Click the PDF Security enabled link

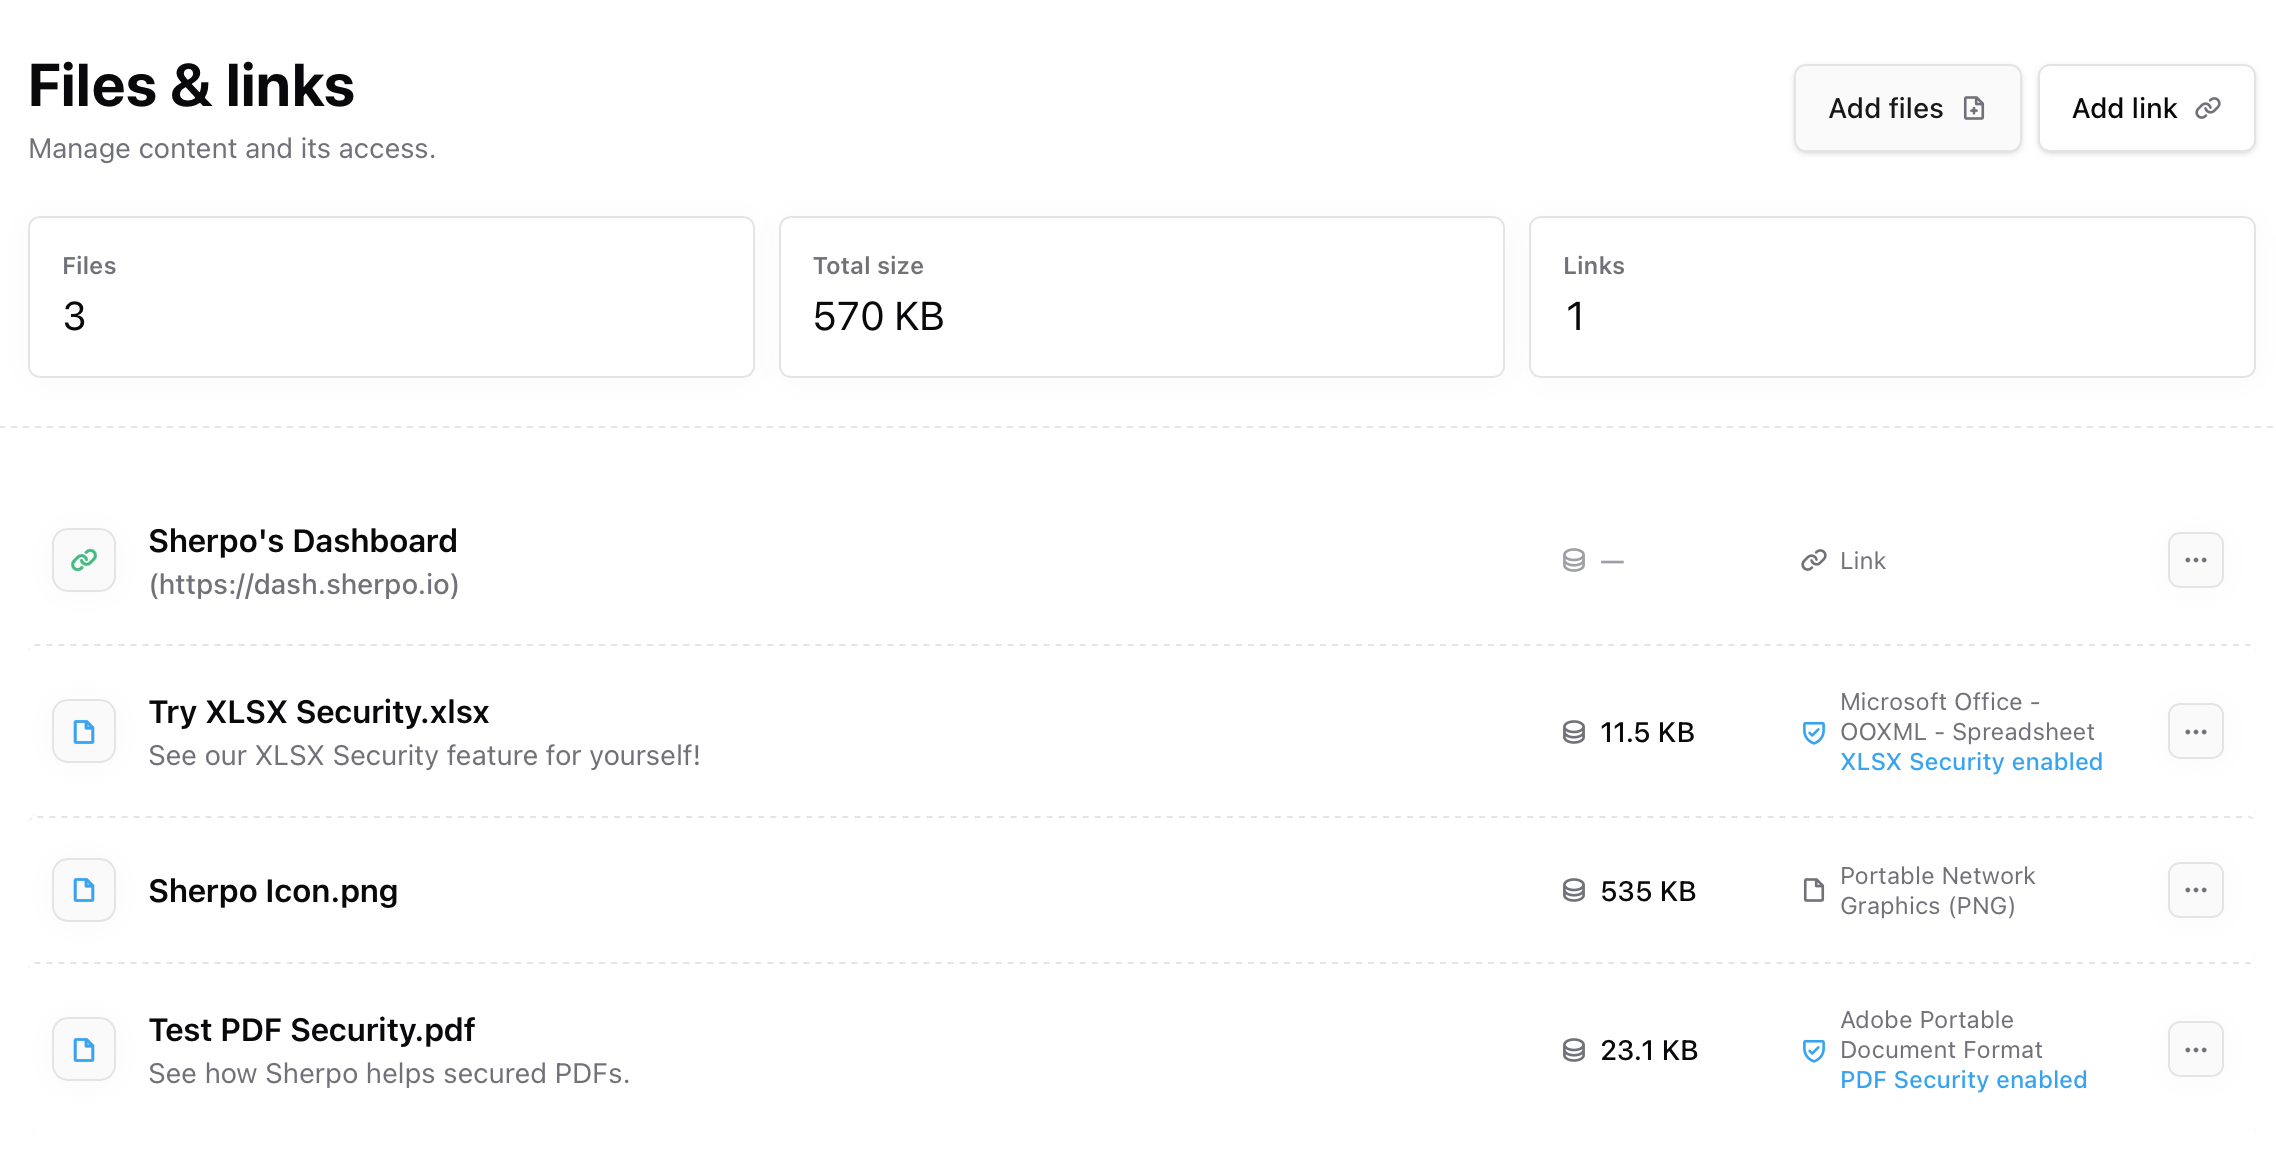(1963, 1080)
